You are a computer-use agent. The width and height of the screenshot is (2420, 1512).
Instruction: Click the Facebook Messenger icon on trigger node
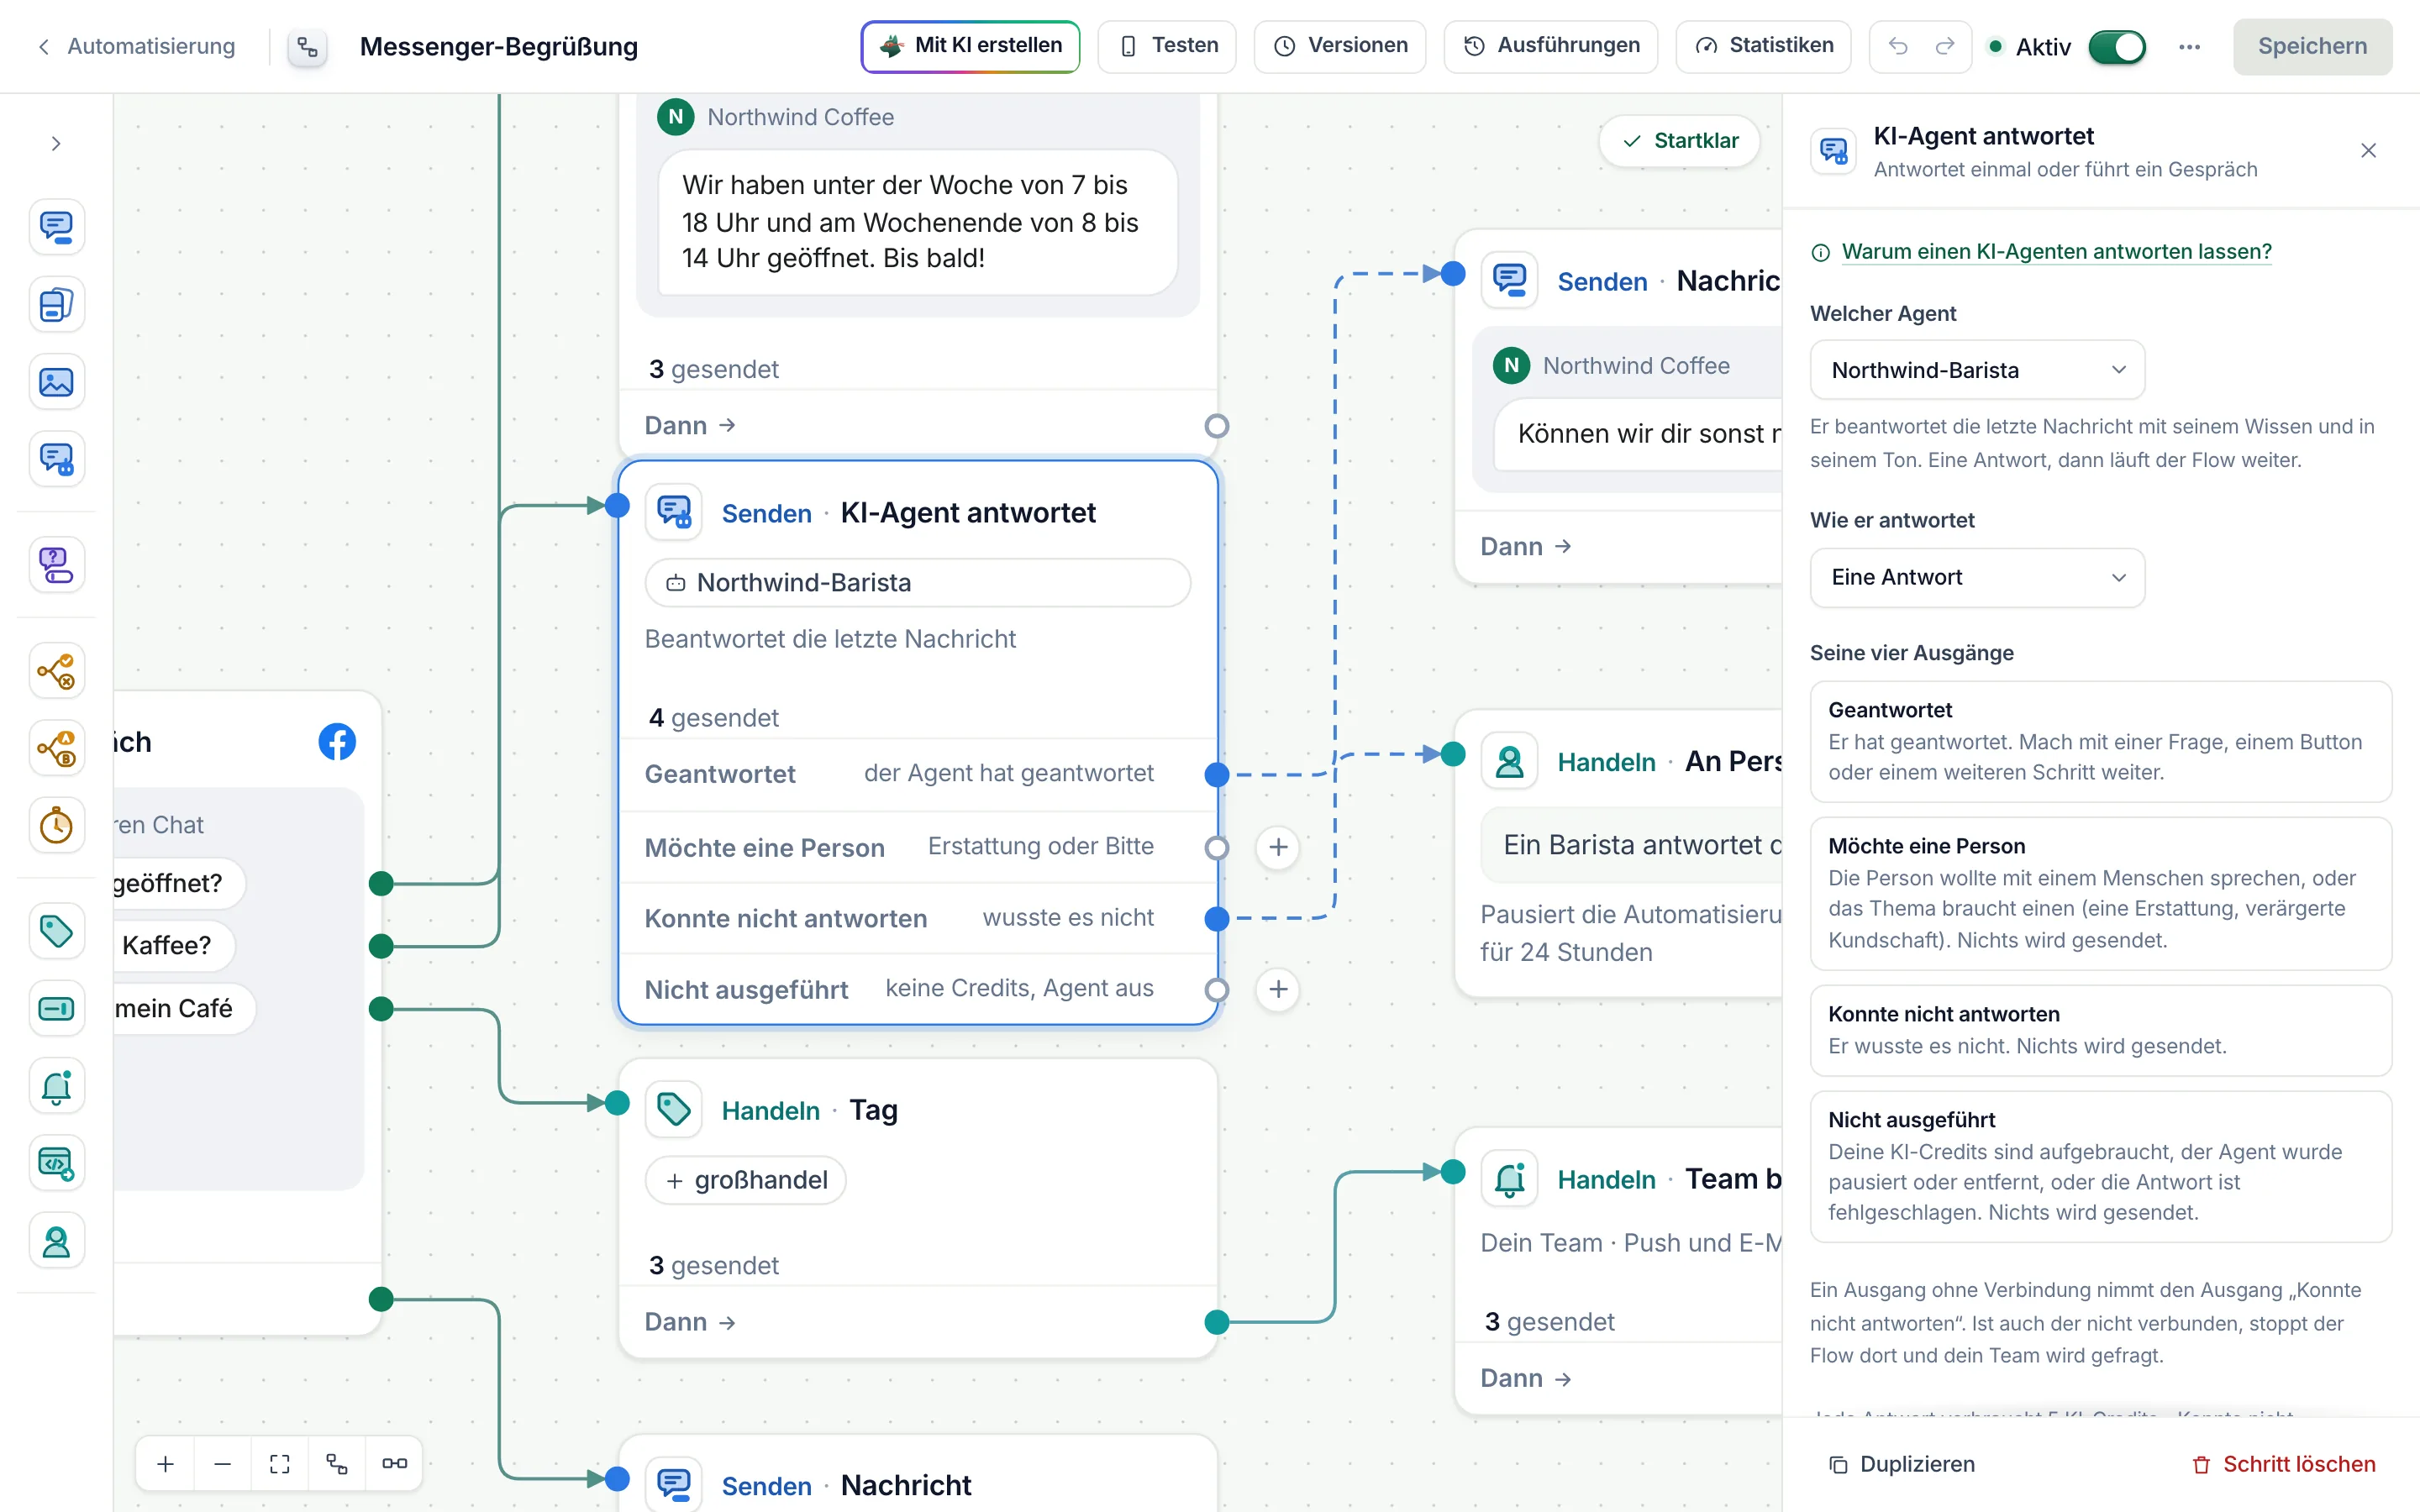(337, 742)
